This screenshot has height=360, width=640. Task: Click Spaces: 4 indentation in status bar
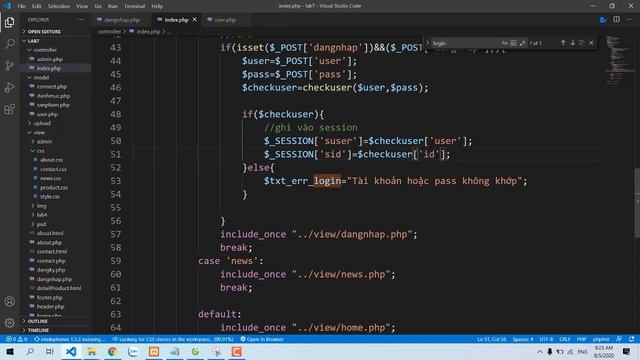(x=523, y=339)
